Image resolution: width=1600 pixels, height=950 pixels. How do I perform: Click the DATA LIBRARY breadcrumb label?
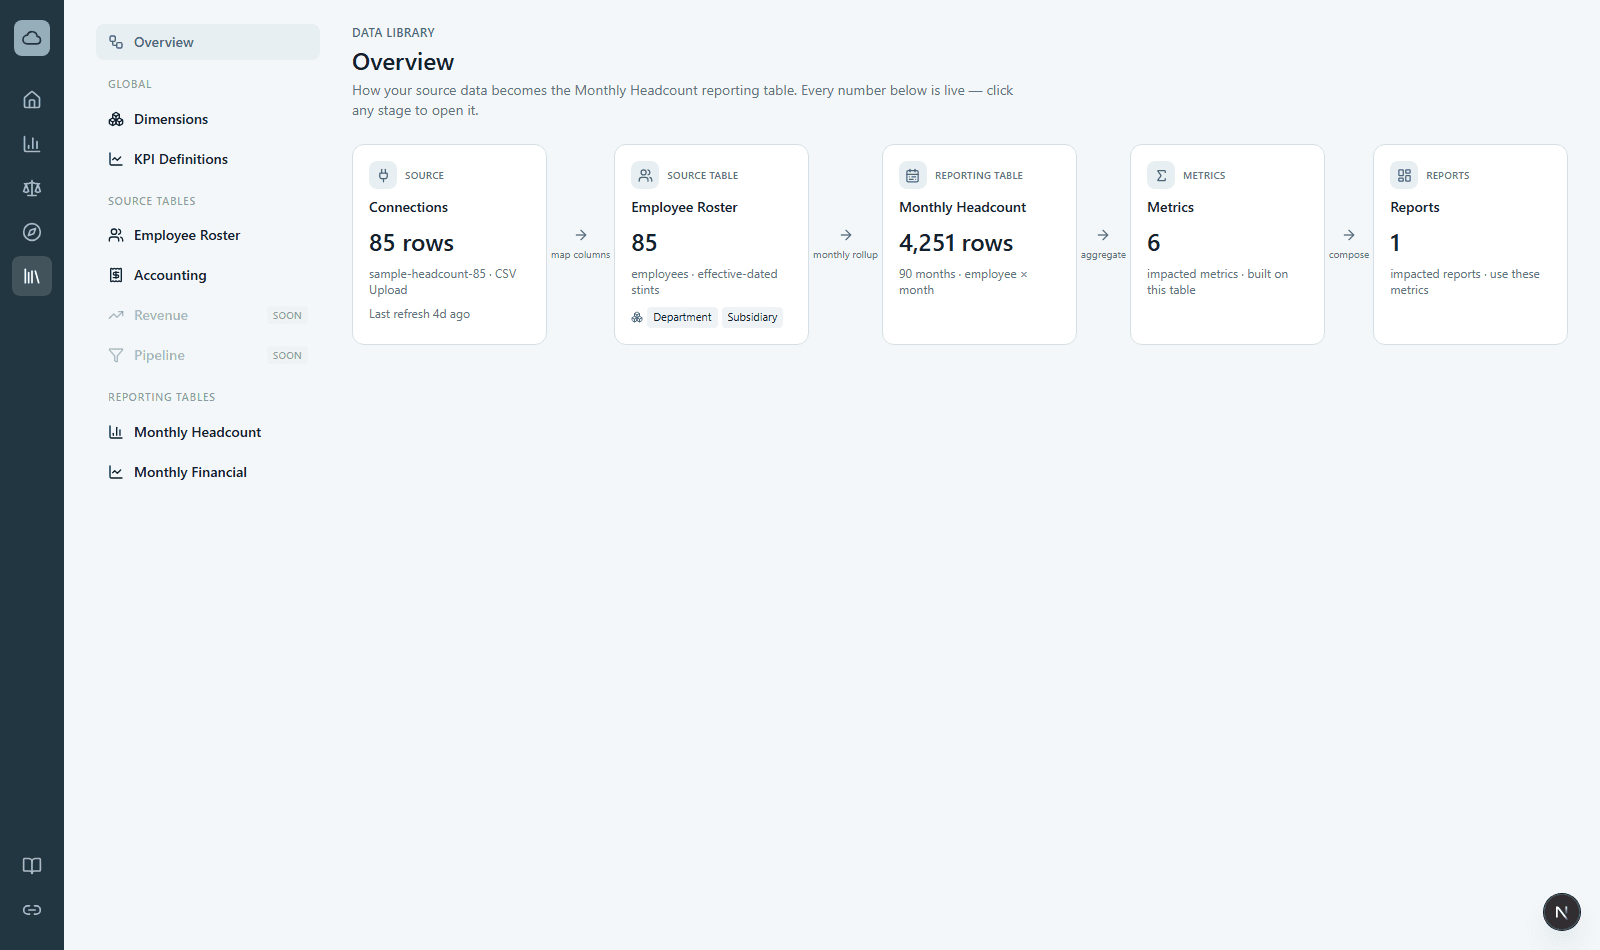(x=393, y=33)
